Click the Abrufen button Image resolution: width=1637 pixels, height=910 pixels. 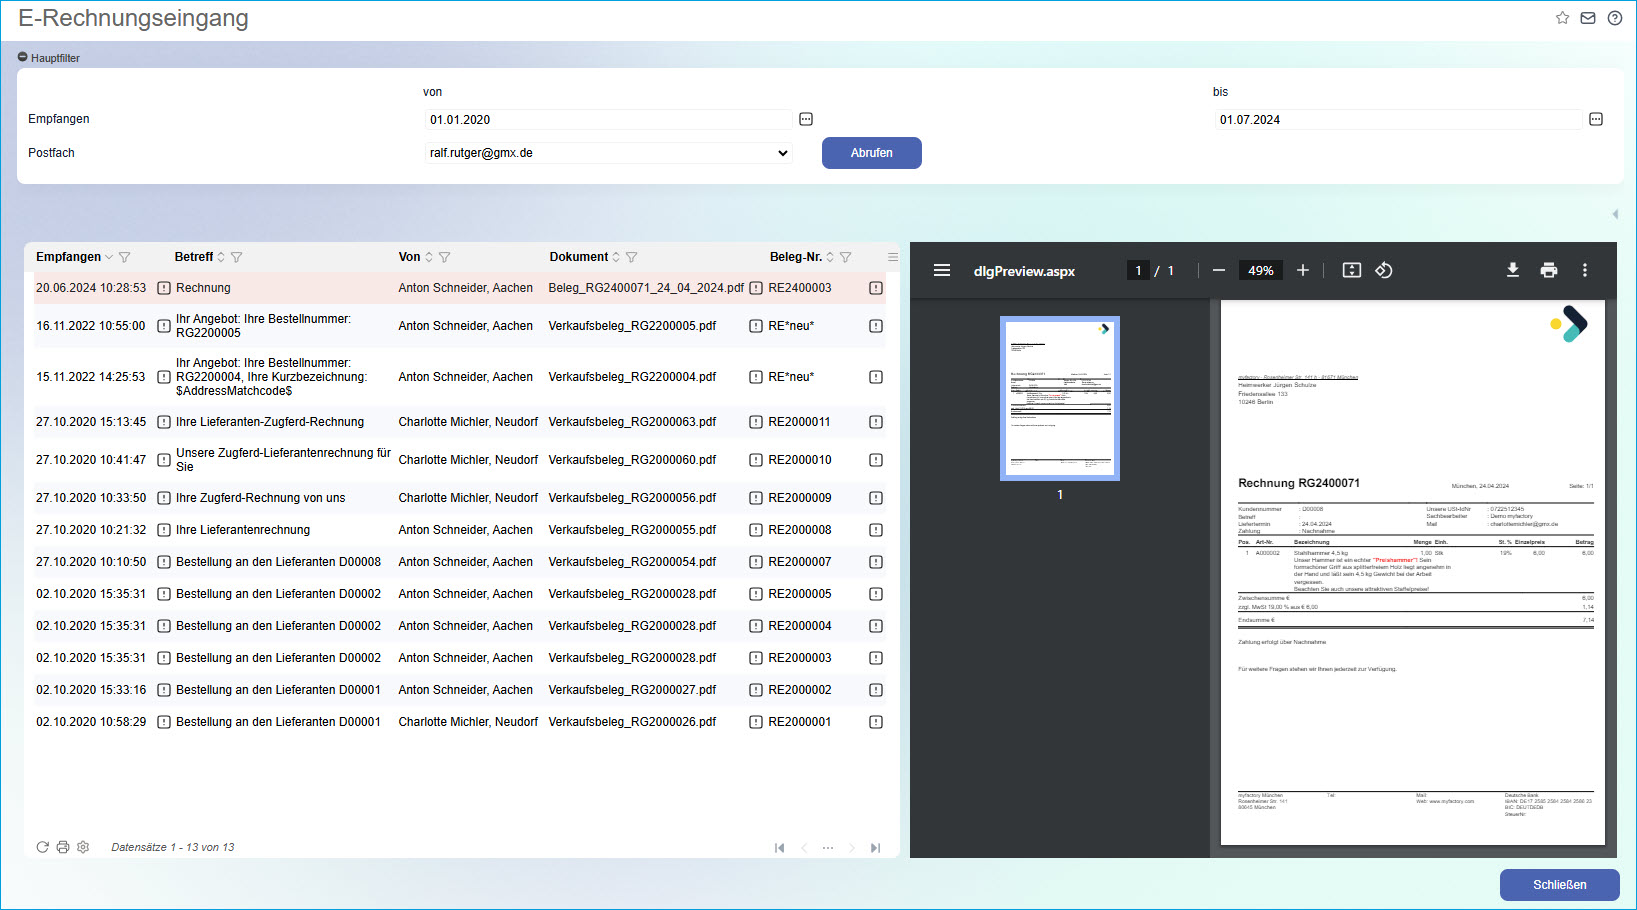[872, 153]
